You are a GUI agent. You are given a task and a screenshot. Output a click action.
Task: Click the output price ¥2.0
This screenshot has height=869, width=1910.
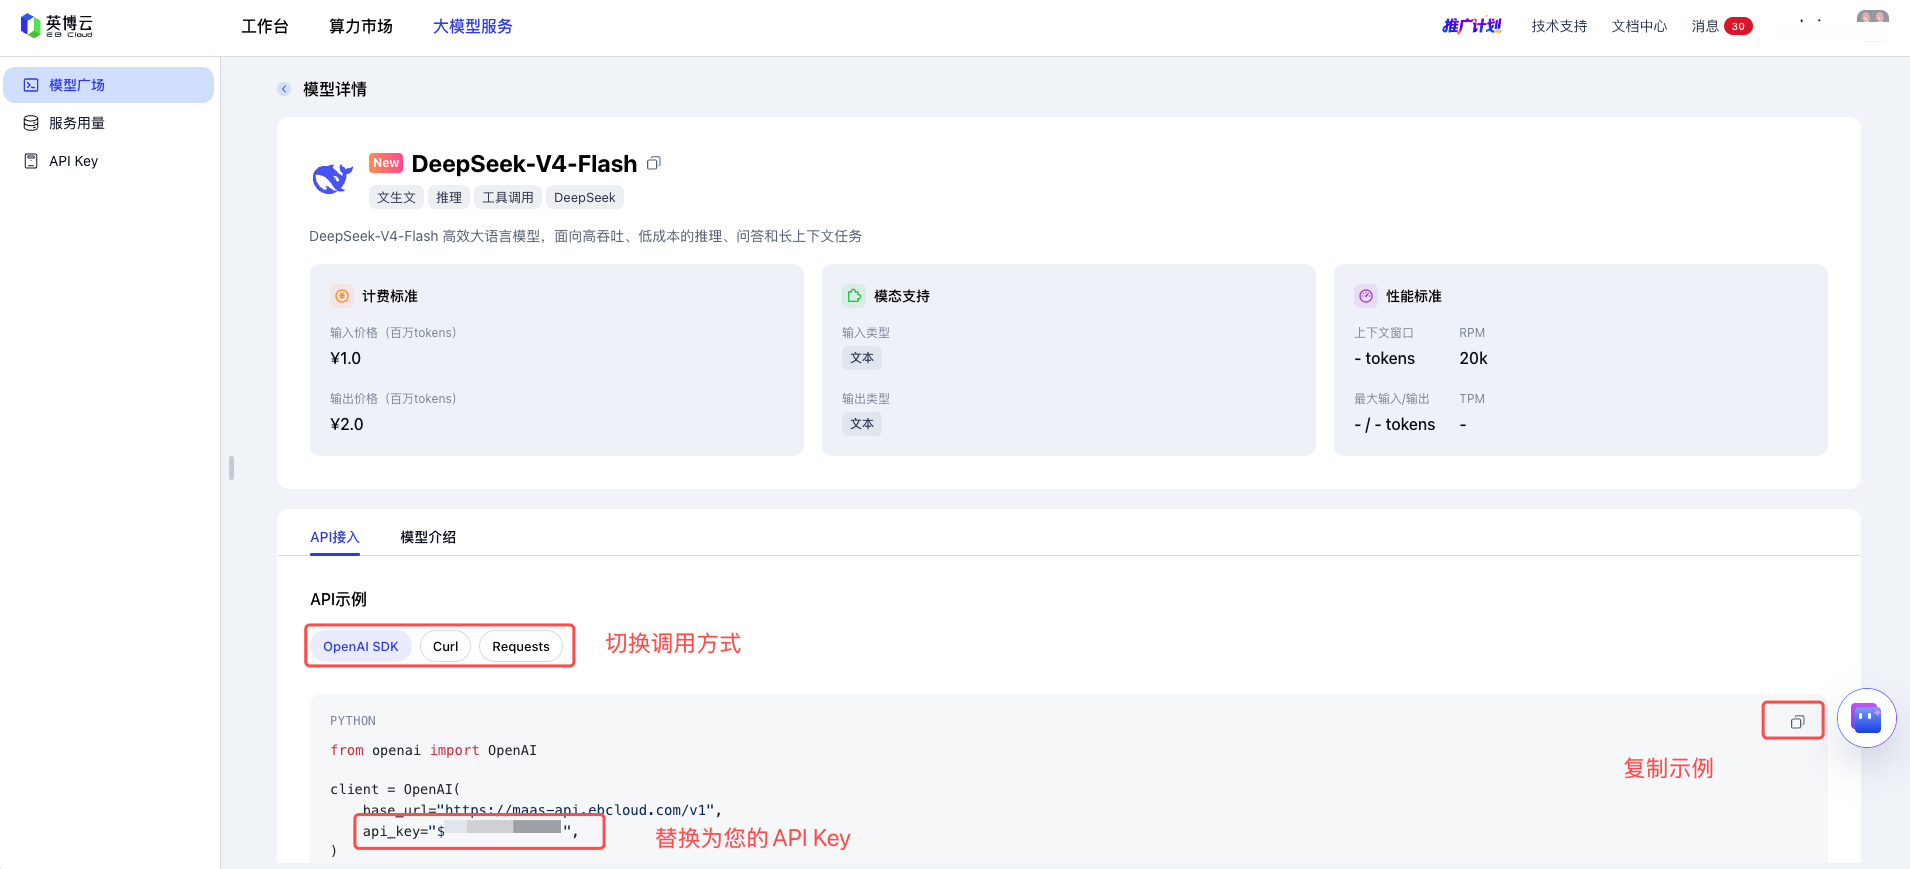click(x=347, y=424)
